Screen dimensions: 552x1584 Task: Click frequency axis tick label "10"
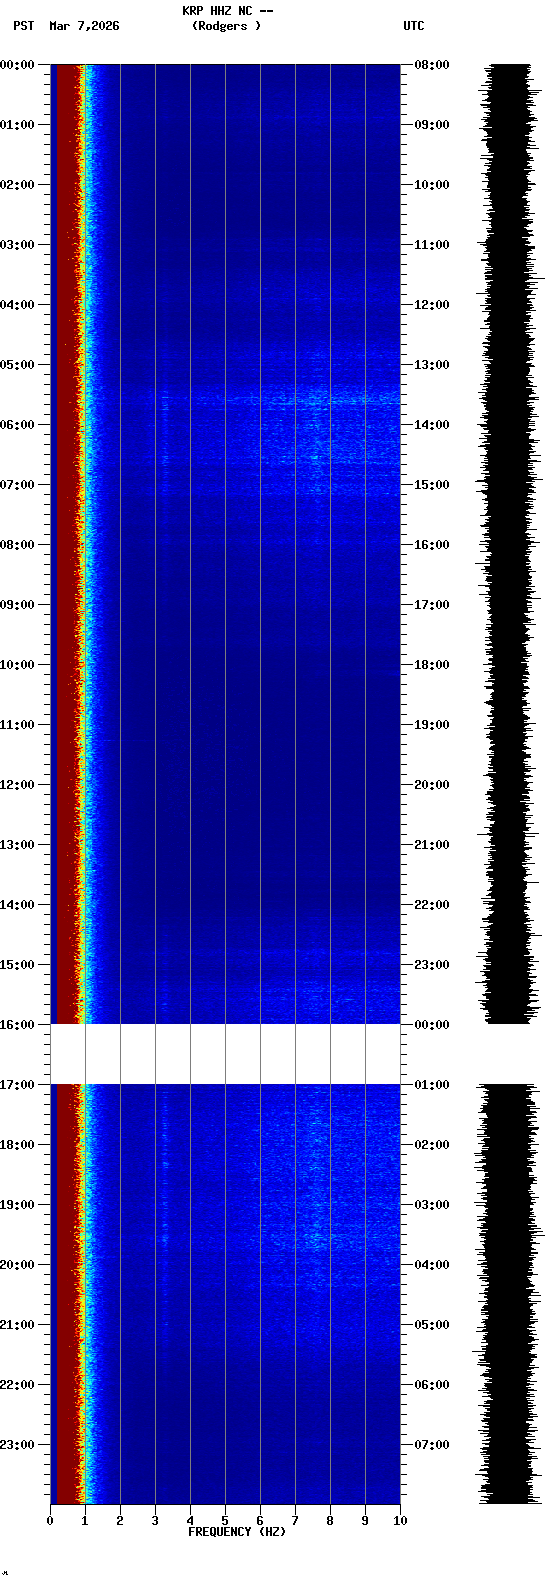[400, 1521]
